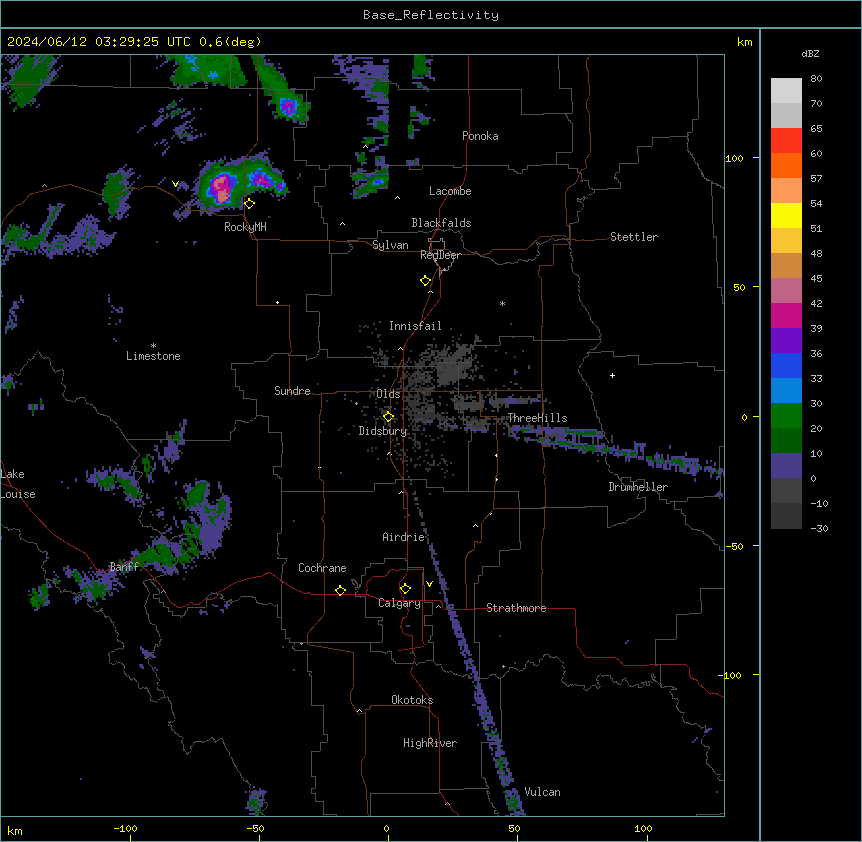Click the -100 tick label on horizontal axis

tap(125, 828)
